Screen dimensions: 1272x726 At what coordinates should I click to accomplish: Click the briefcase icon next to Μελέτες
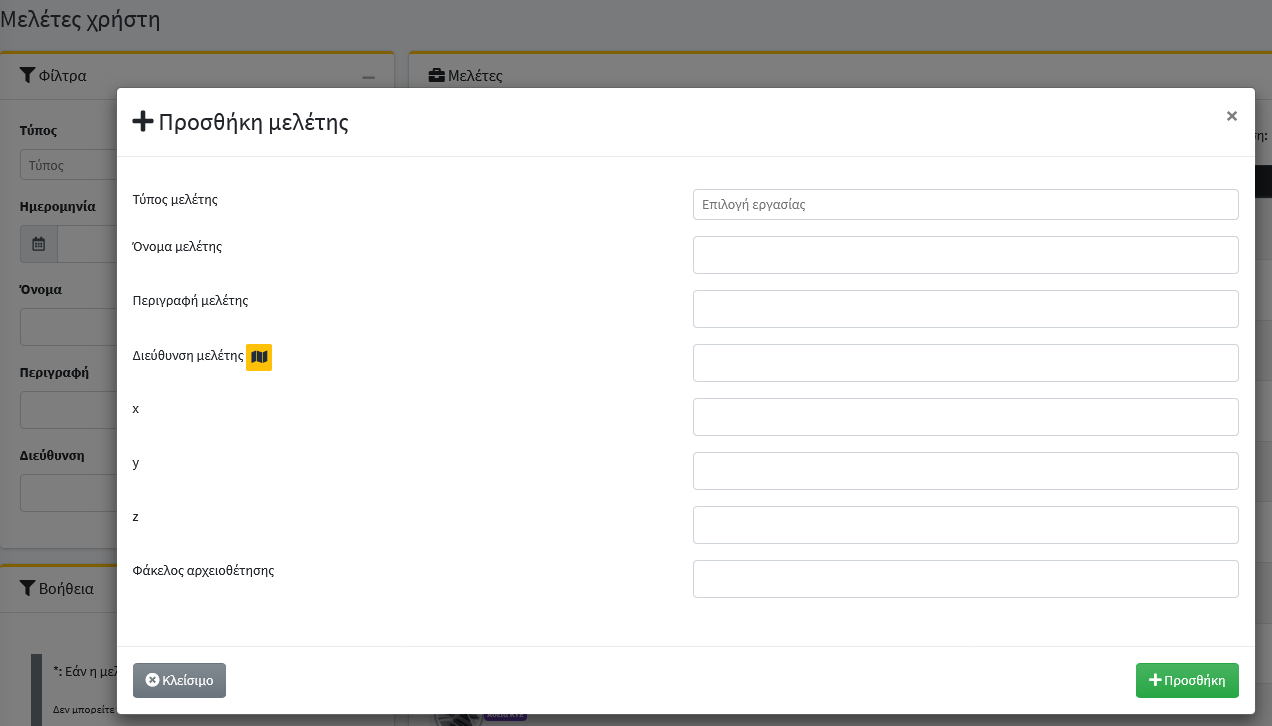tap(436, 76)
